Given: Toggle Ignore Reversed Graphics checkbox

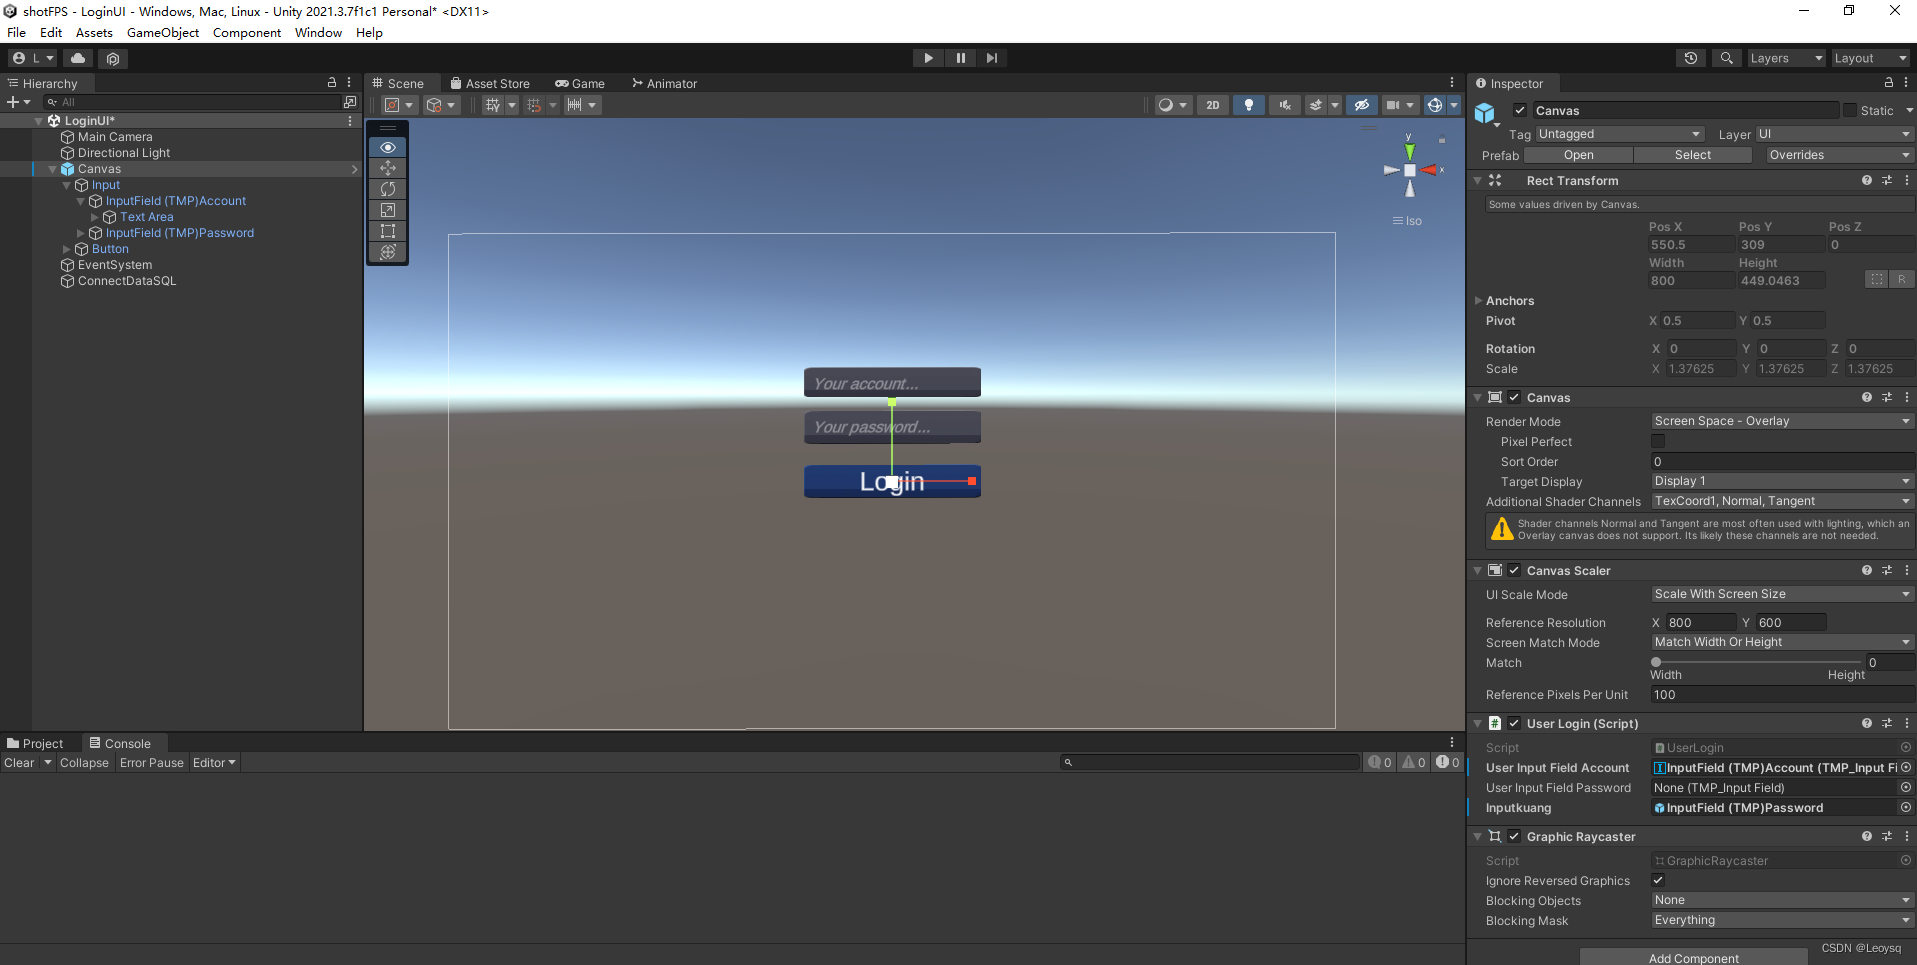Looking at the screenshot, I should point(1658,880).
